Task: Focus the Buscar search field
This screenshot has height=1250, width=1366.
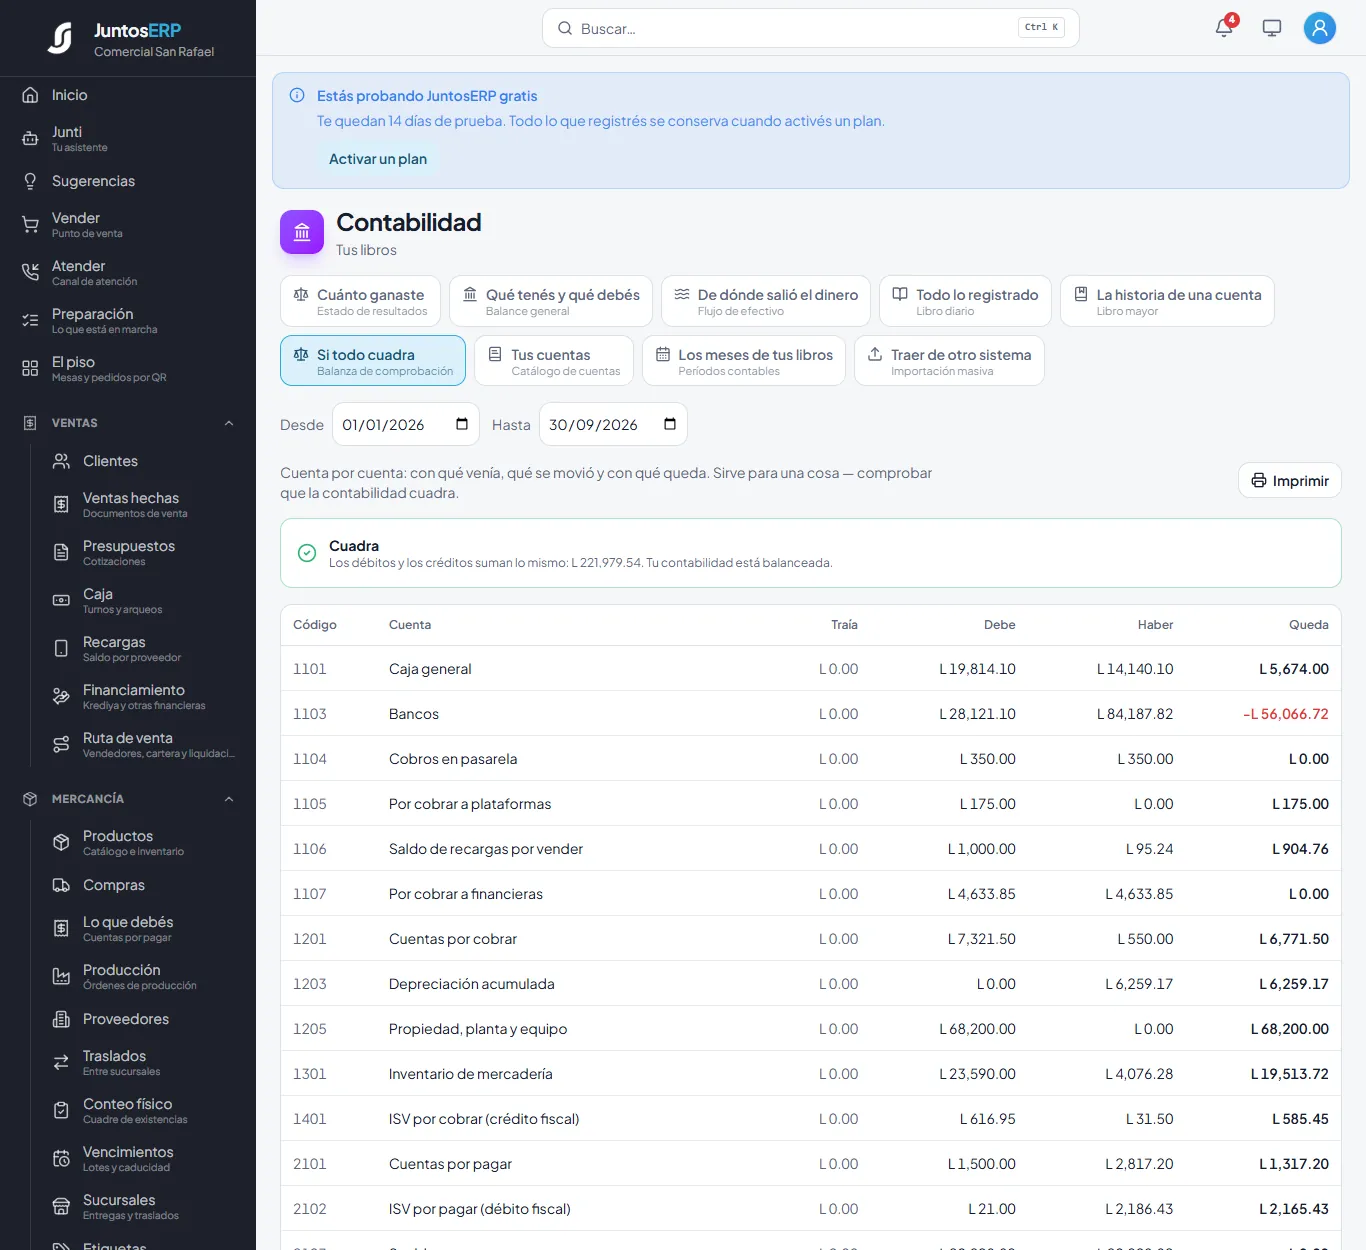Action: coord(811,28)
